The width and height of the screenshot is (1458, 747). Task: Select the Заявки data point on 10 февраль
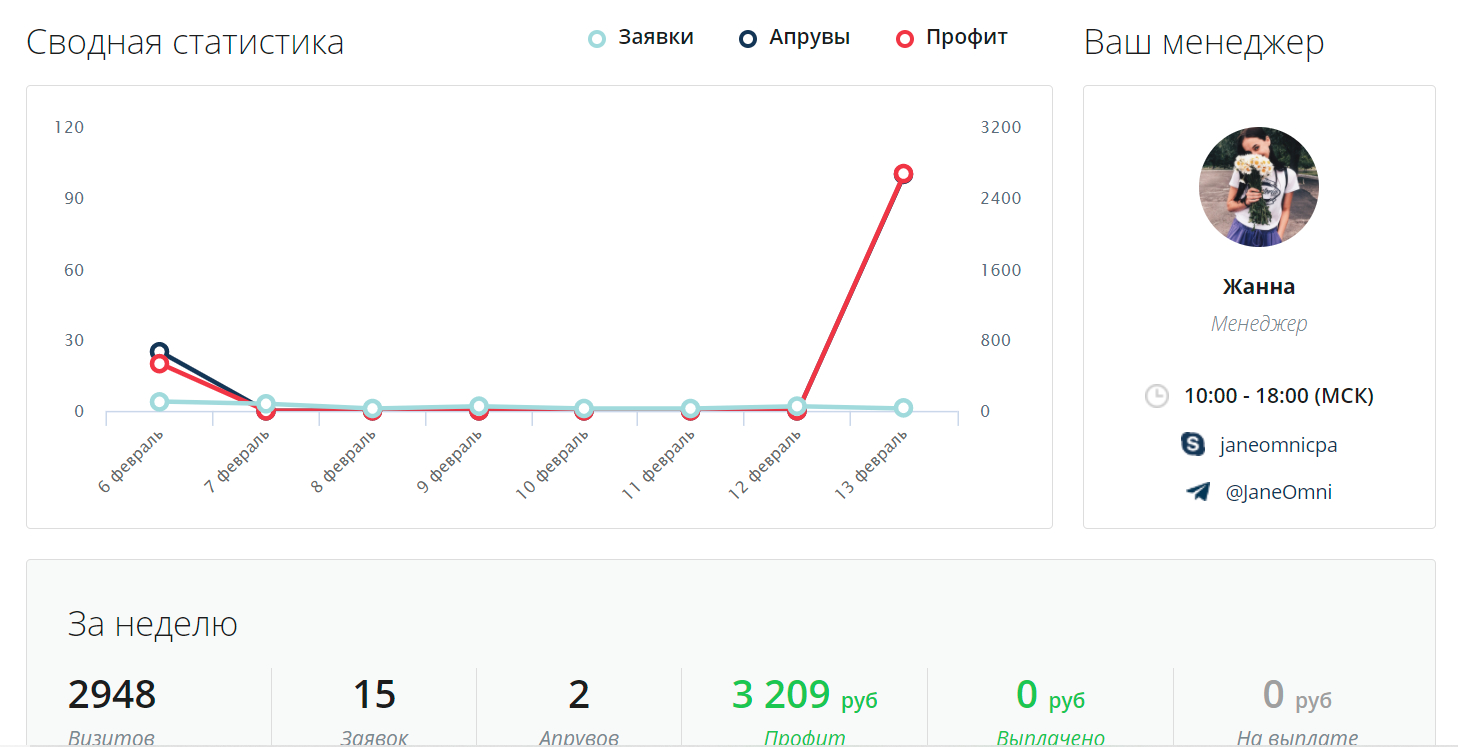coord(584,408)
